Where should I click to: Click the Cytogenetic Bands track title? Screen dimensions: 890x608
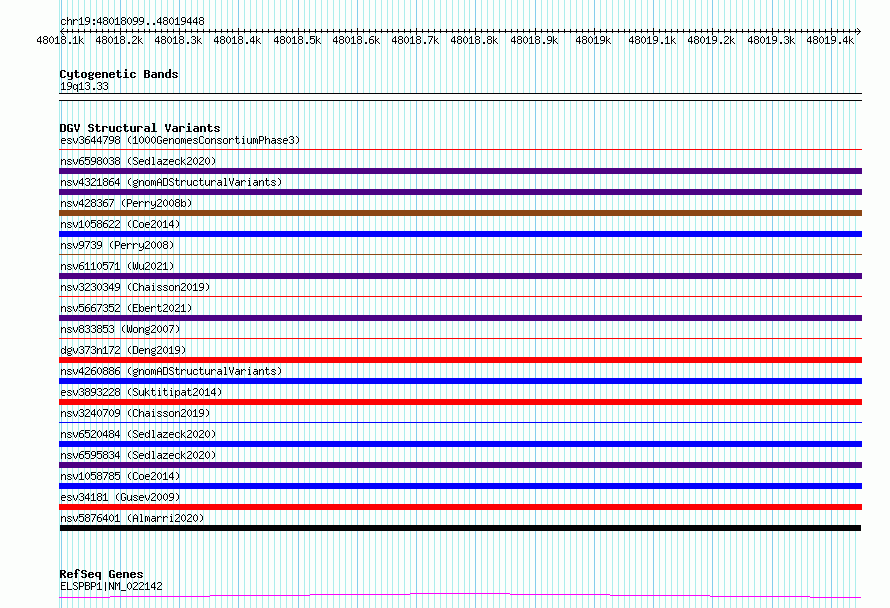[x=119, y=74]
